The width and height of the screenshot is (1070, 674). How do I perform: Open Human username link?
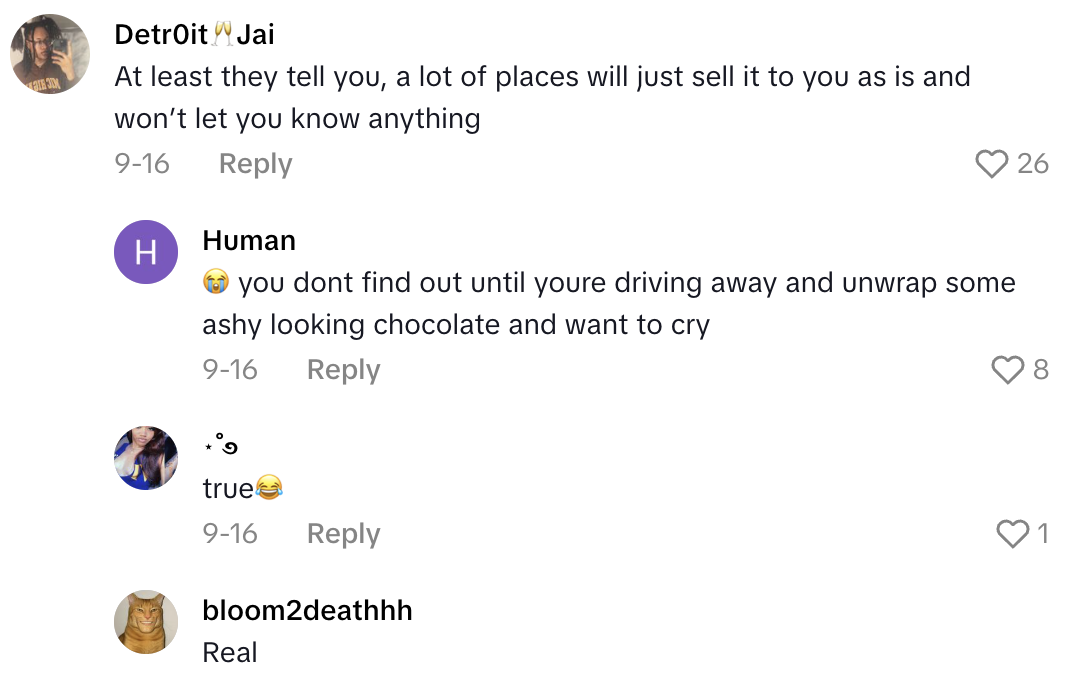(248, 241)
